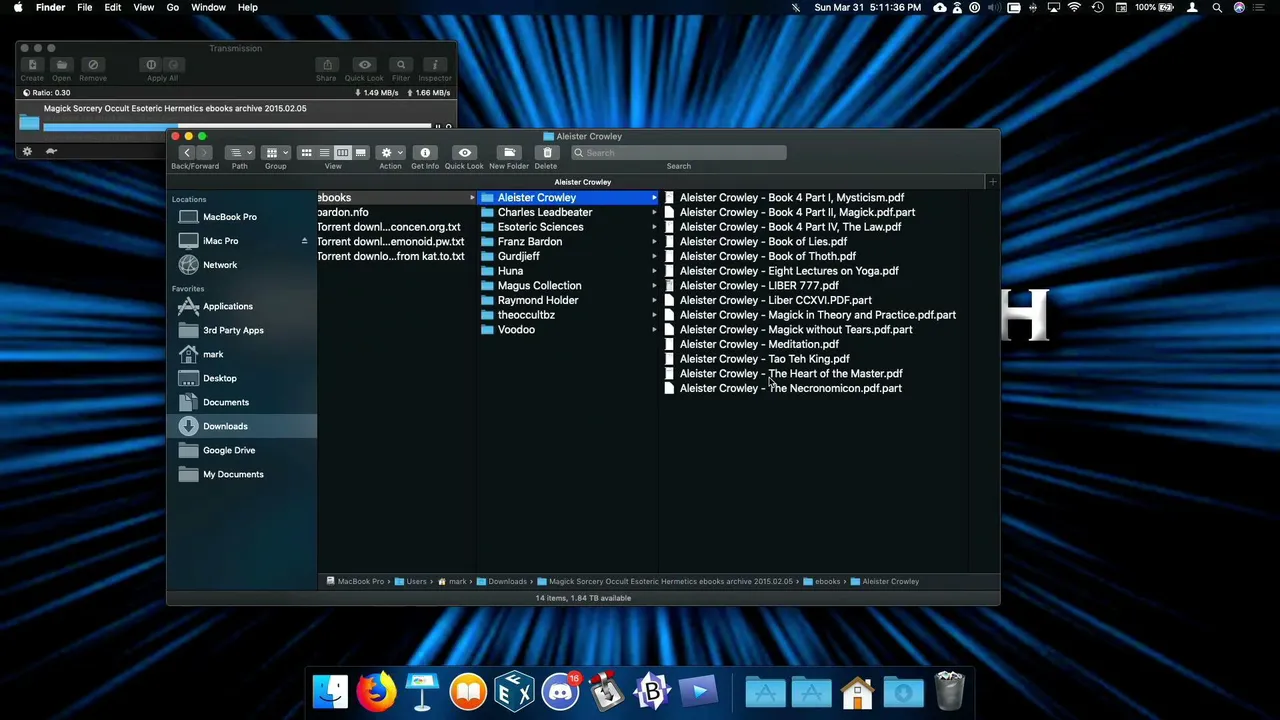This screenshot has height=720, width=1280.
Task: Select Downloads in the sidebar
Action: click(x=241, y=426)
